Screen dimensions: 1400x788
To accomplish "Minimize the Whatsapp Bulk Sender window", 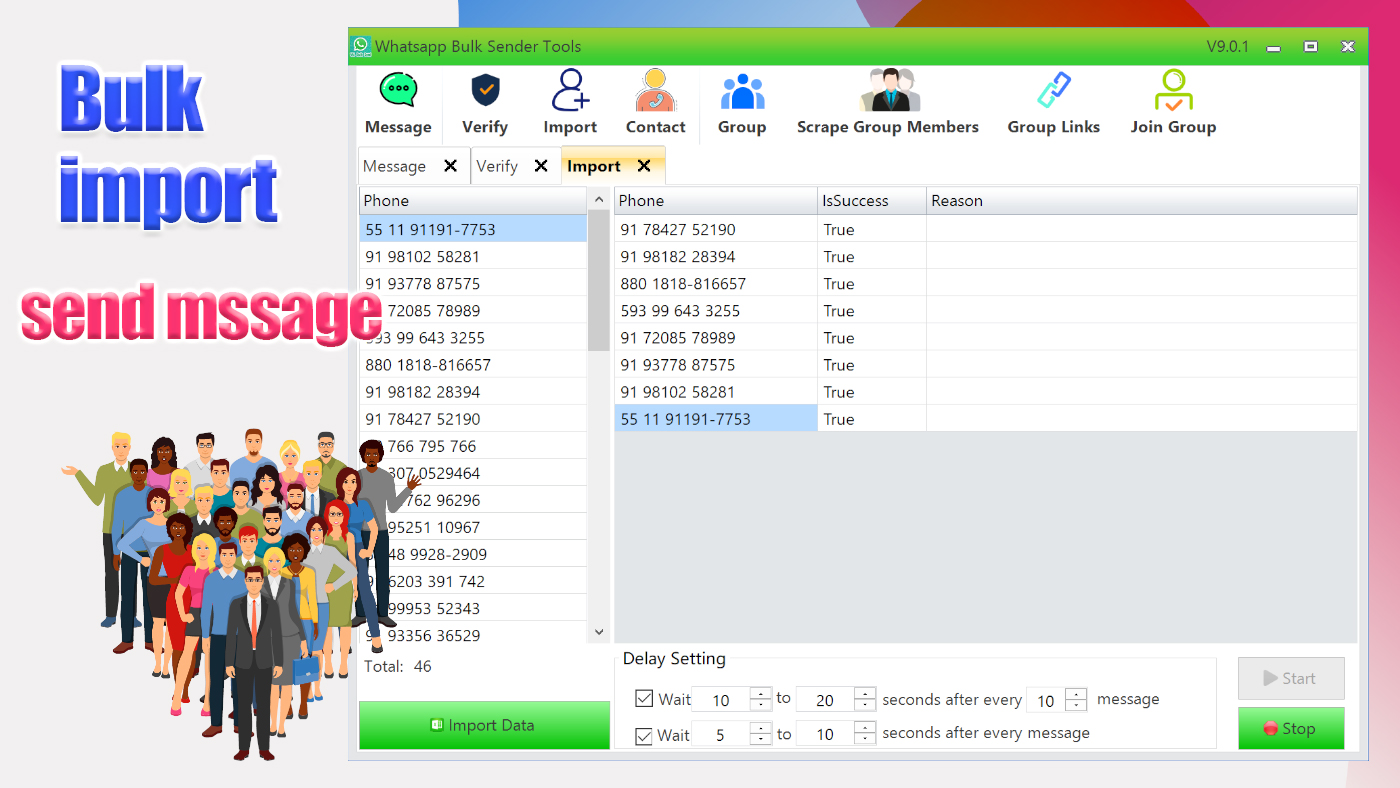I will [1274, 46].
